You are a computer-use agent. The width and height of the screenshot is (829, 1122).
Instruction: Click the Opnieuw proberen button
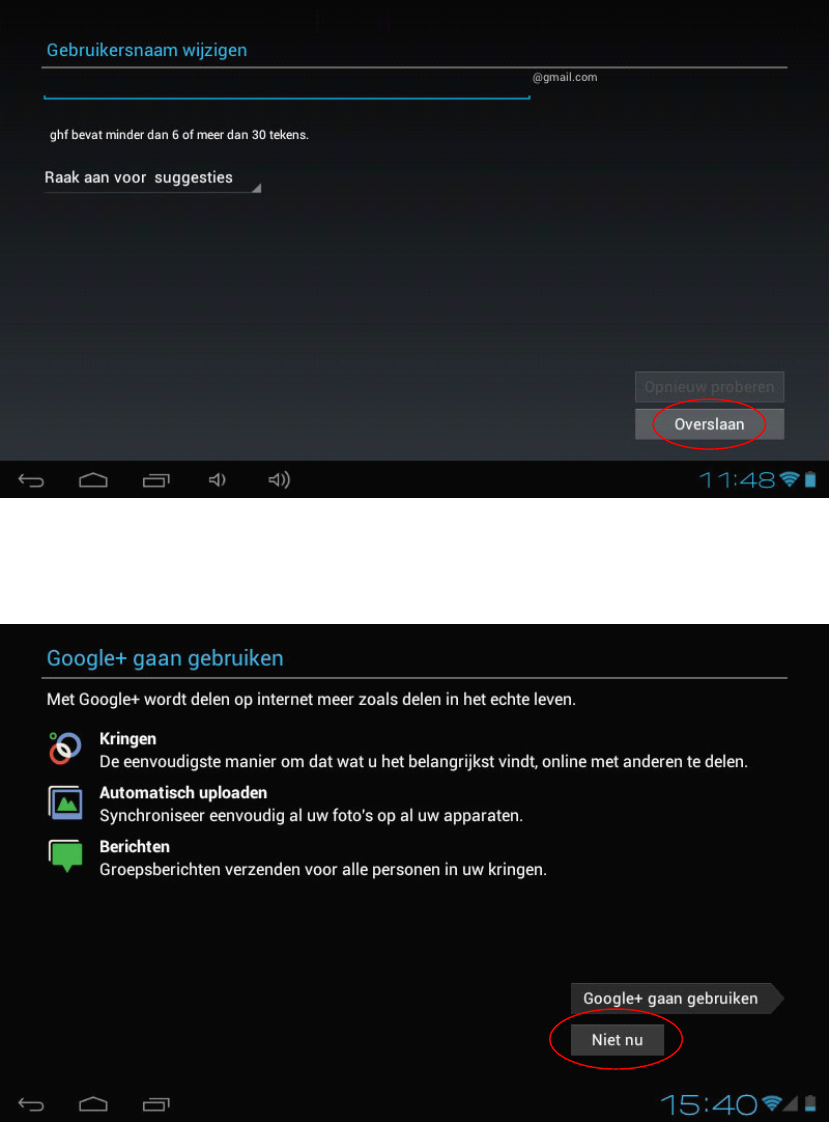tap(709, 387)
